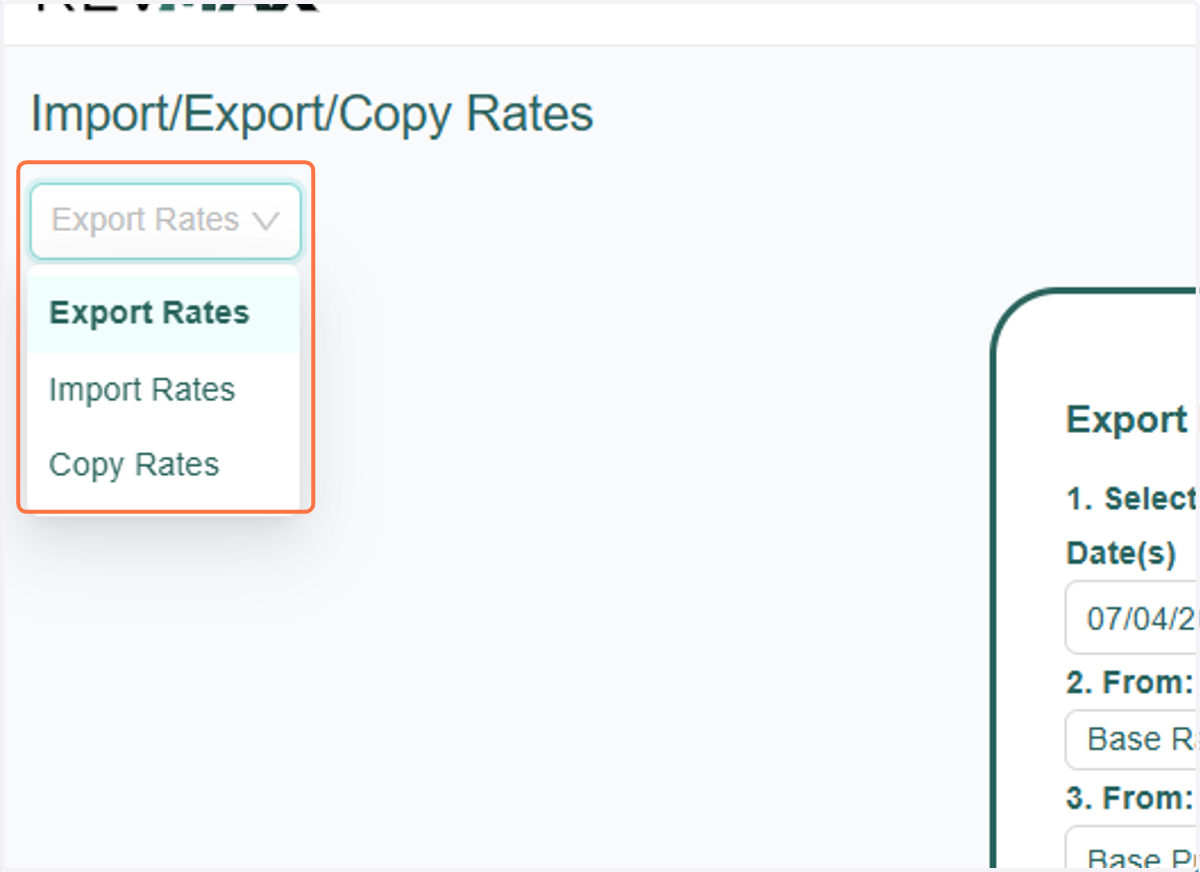Open the '2. From:' Base Ra dropdown field
This screenshot has width=1200, height=872.
[1132, 739]
